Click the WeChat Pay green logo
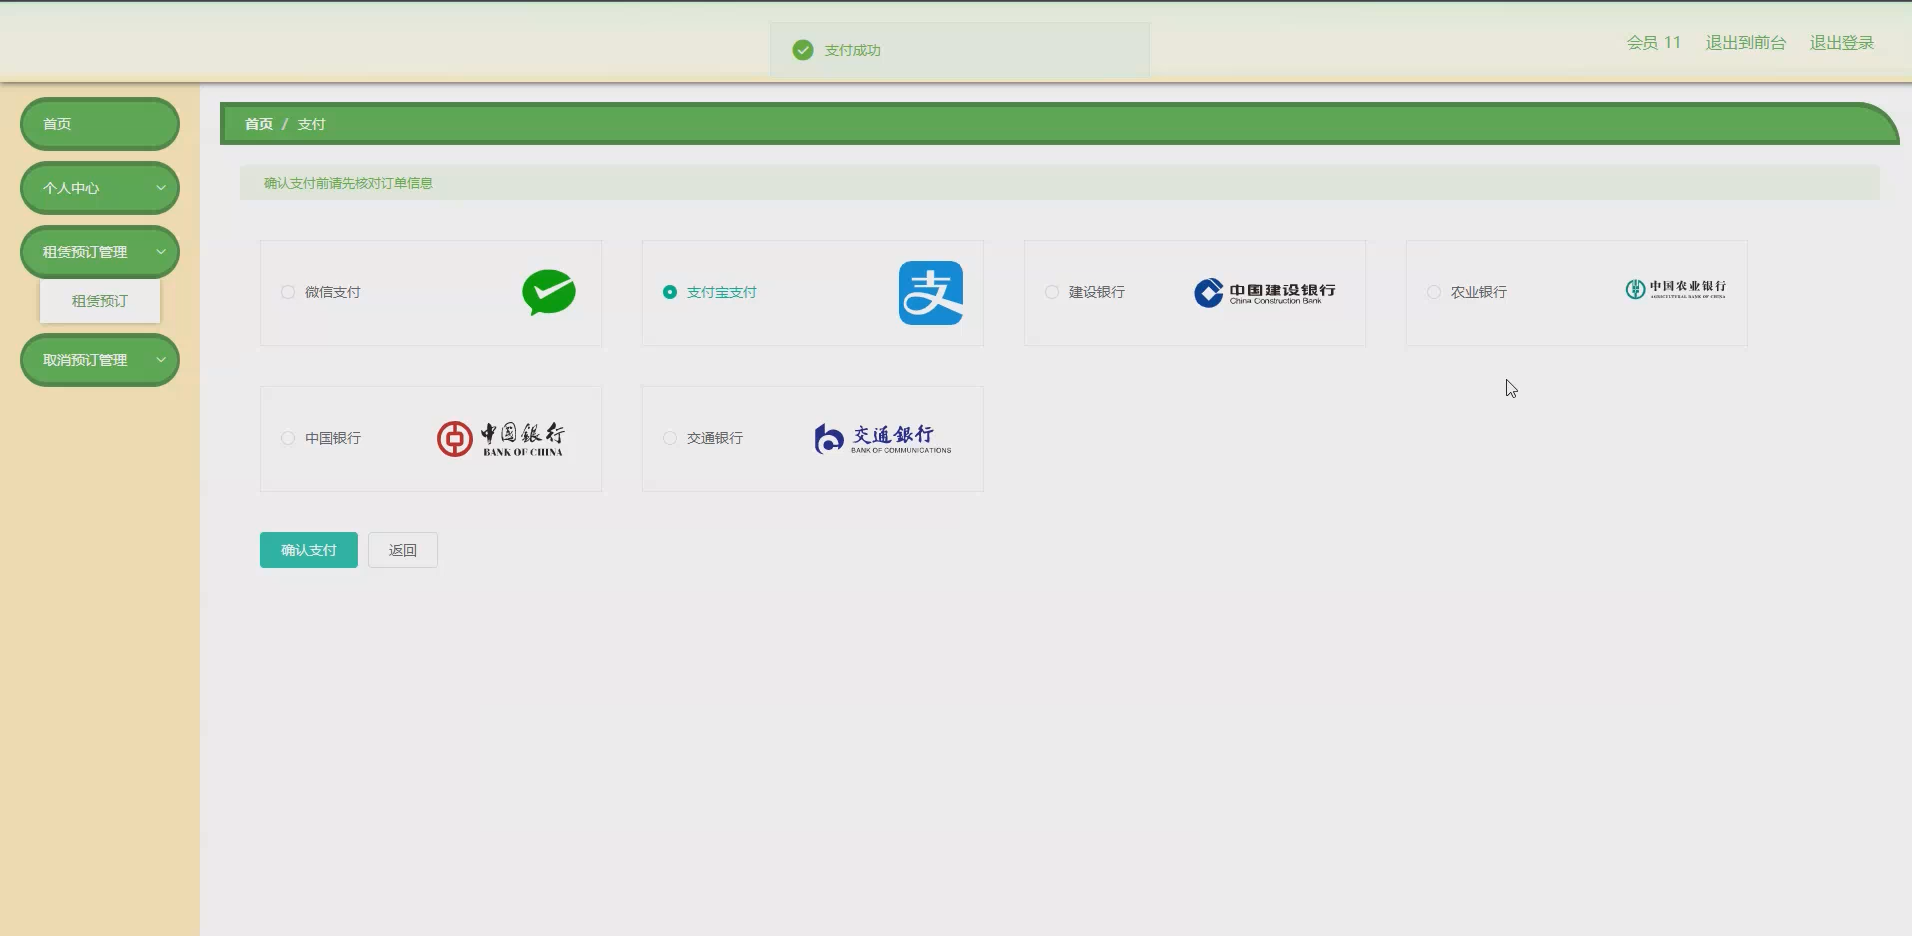This screenshot has width=1912, height=936. pos(549,292)
